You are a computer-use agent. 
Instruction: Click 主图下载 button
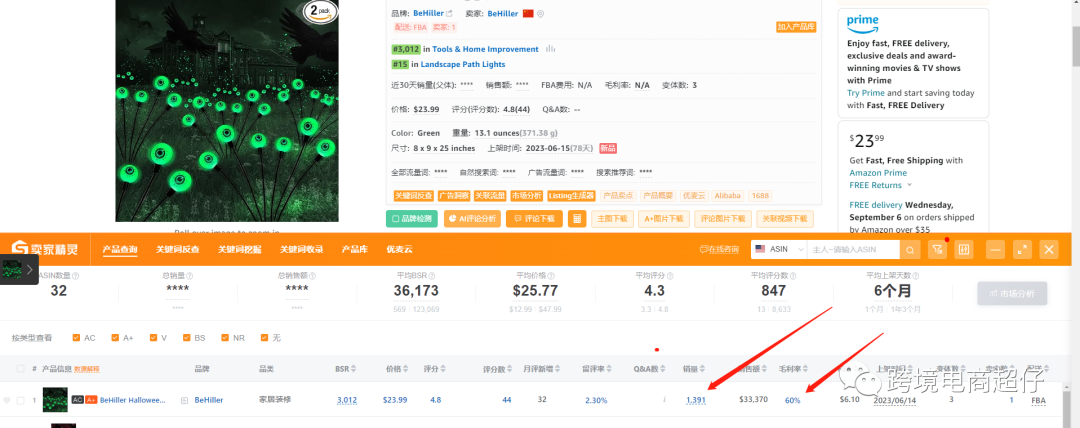[x=612, y=219]
